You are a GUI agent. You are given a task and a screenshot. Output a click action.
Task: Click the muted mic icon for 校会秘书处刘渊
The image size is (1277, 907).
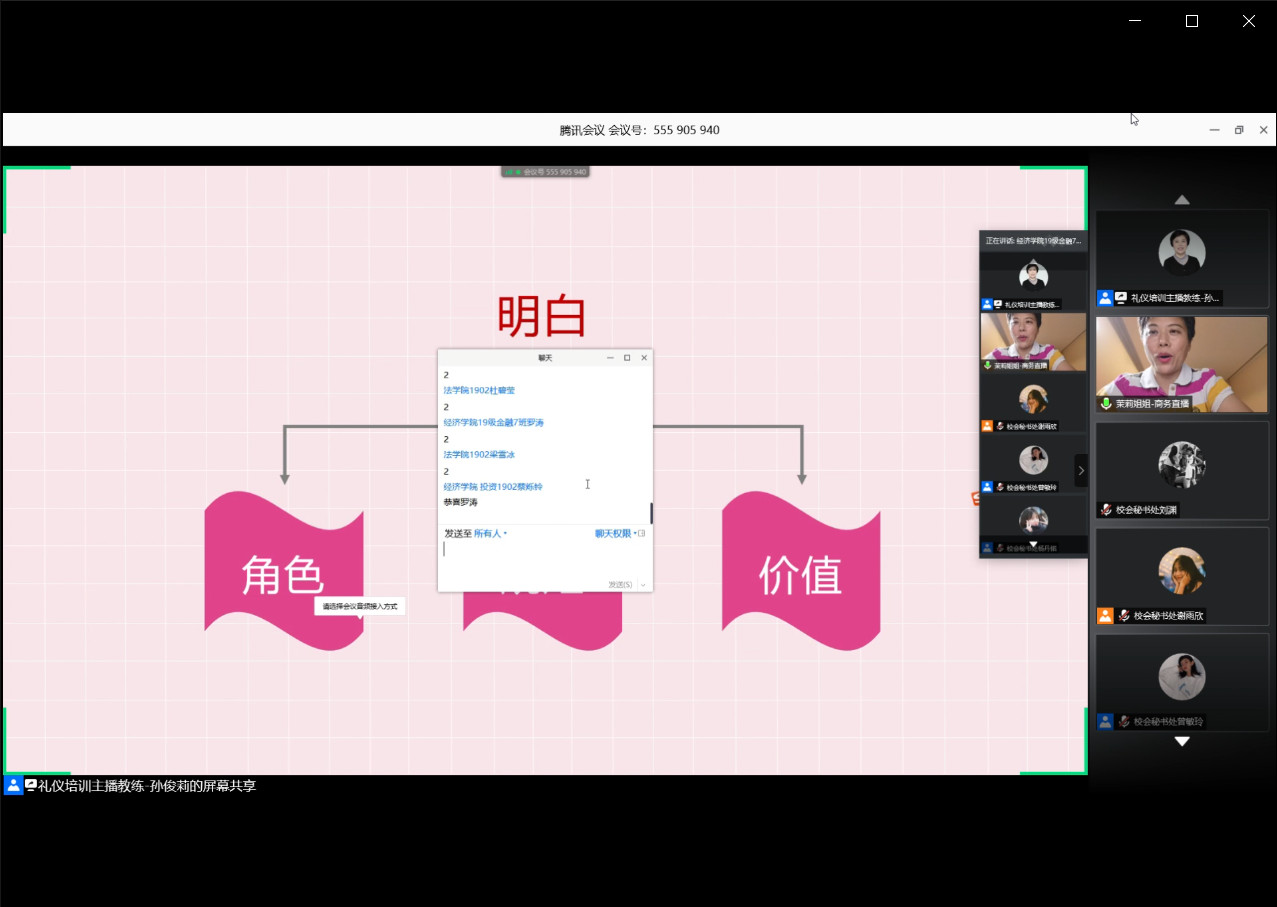click(1106, 510)
